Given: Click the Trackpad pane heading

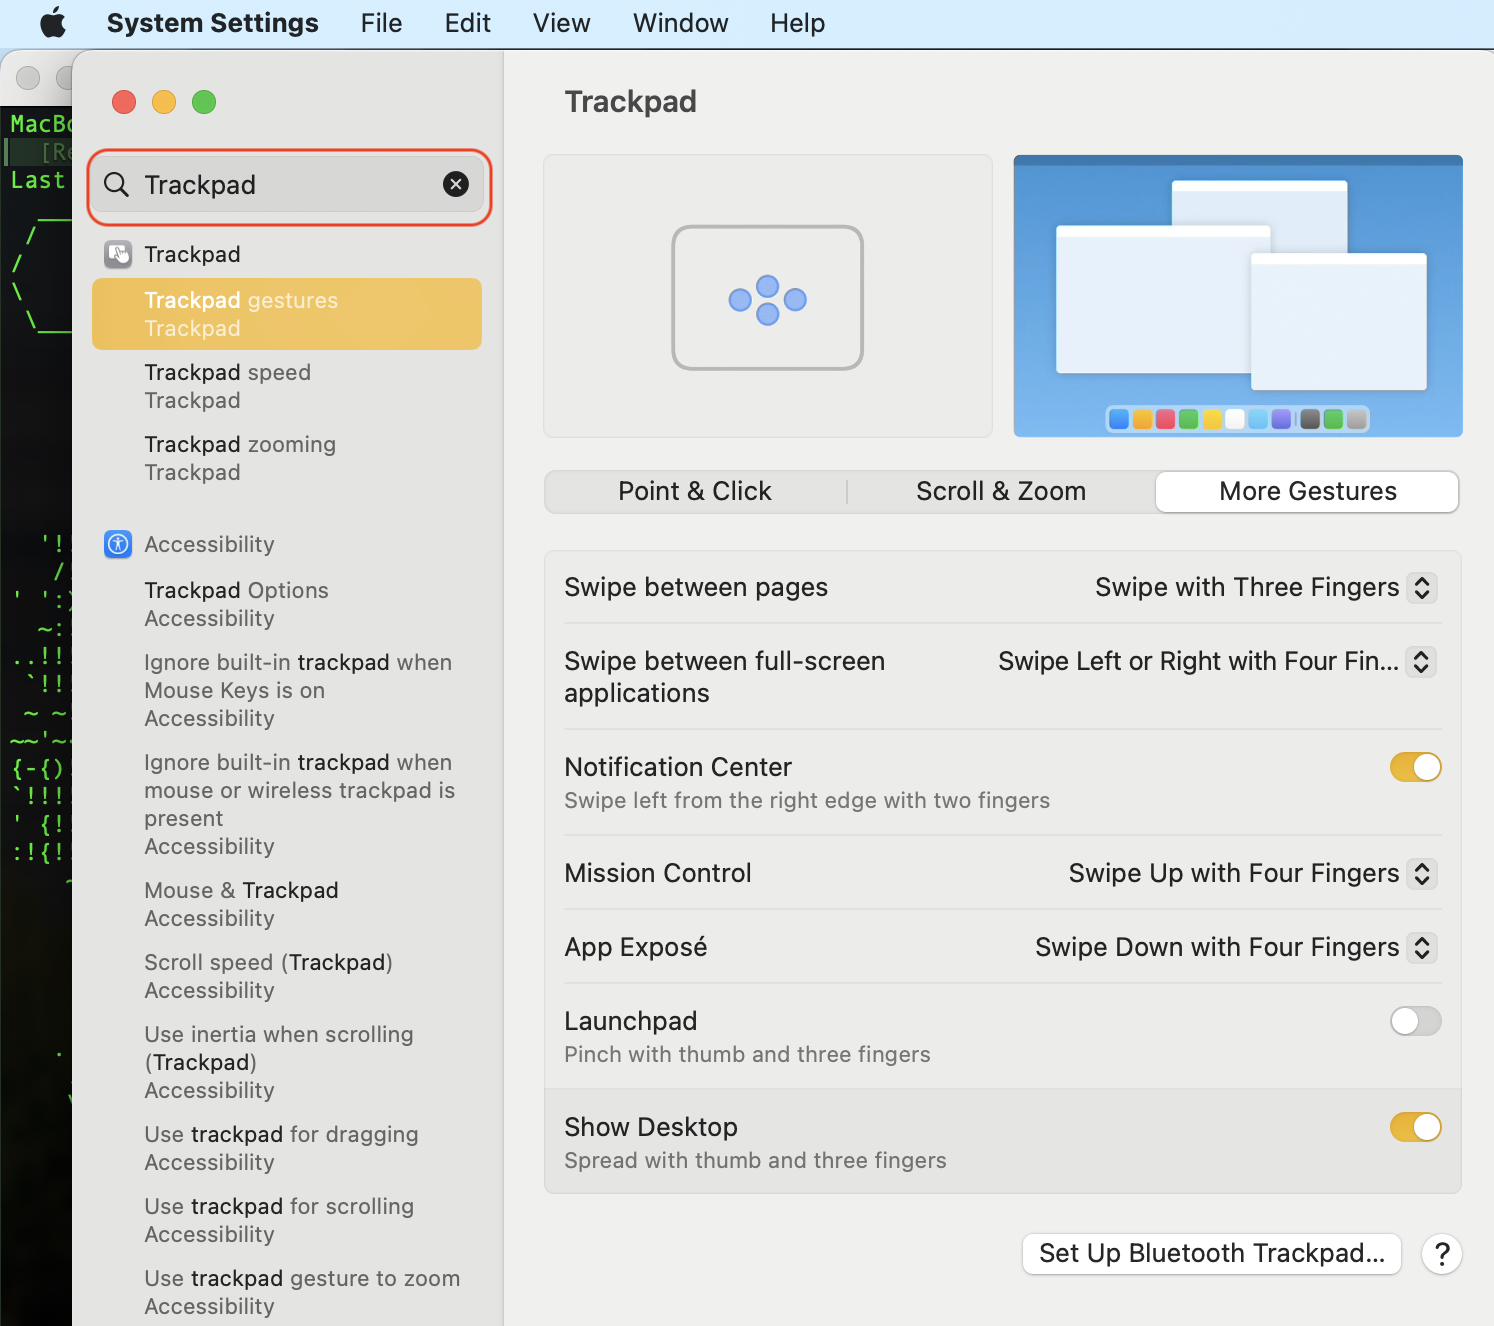Looking at the screenshot, I should point(631,102).
